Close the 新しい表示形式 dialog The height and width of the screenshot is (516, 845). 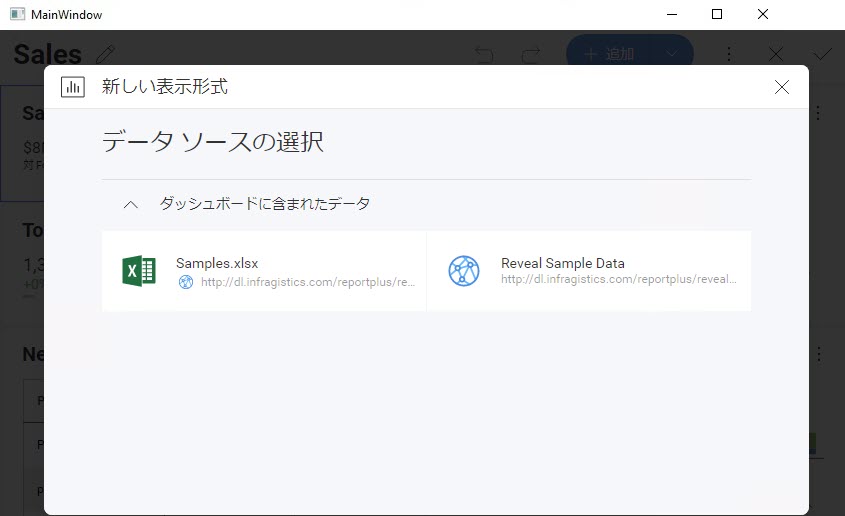pos(782,87)
